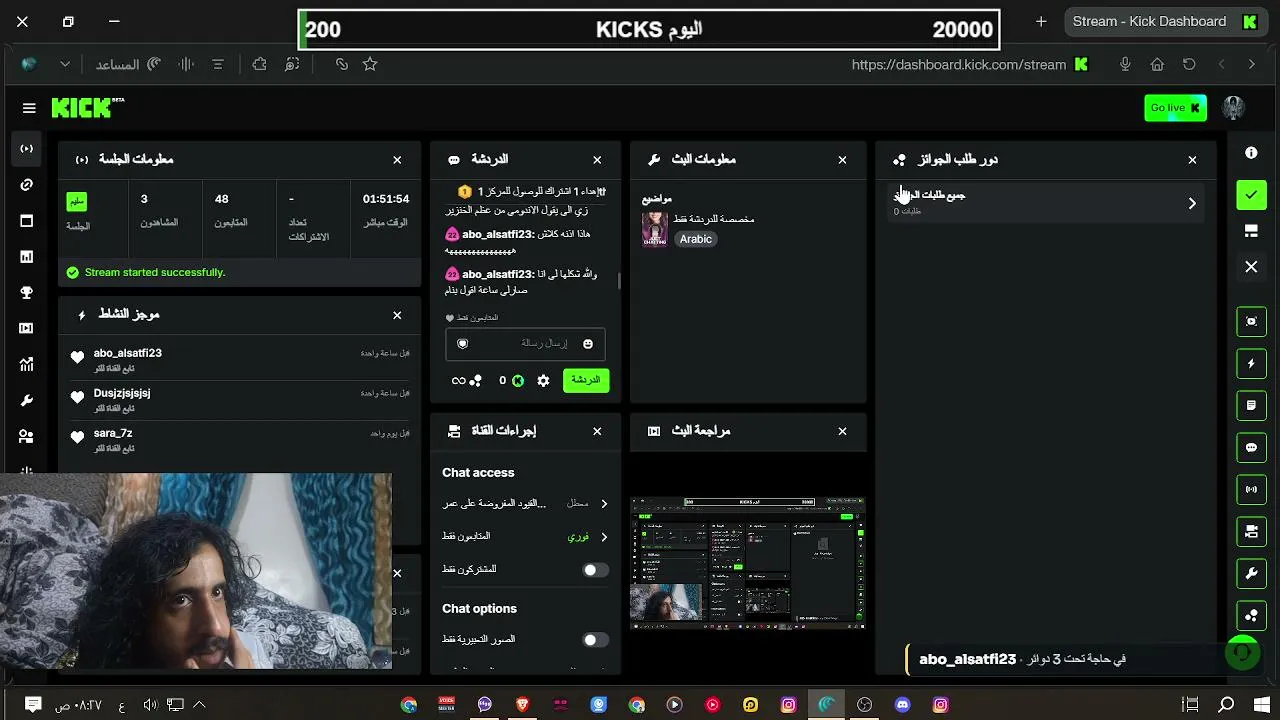1280x720 pixels.
Task: Open the Kick hamburger menu
Action: (29, 108)
